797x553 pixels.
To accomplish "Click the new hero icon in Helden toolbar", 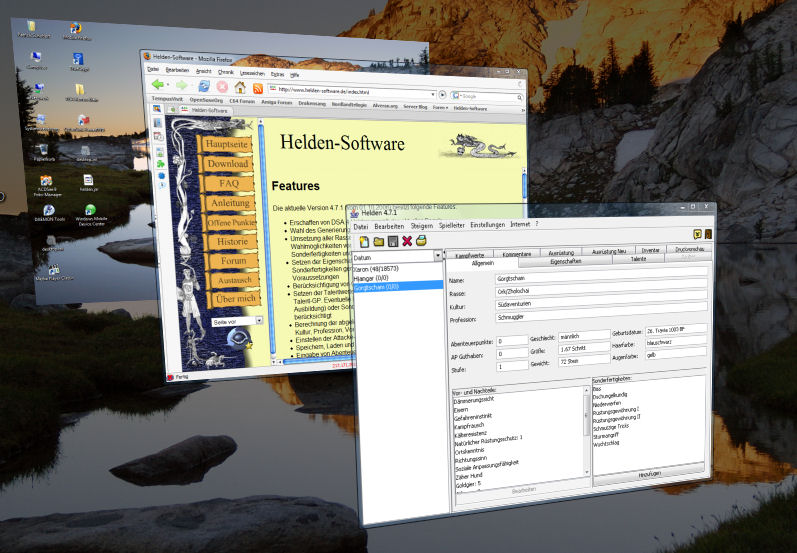I will [x=364, y=241].
